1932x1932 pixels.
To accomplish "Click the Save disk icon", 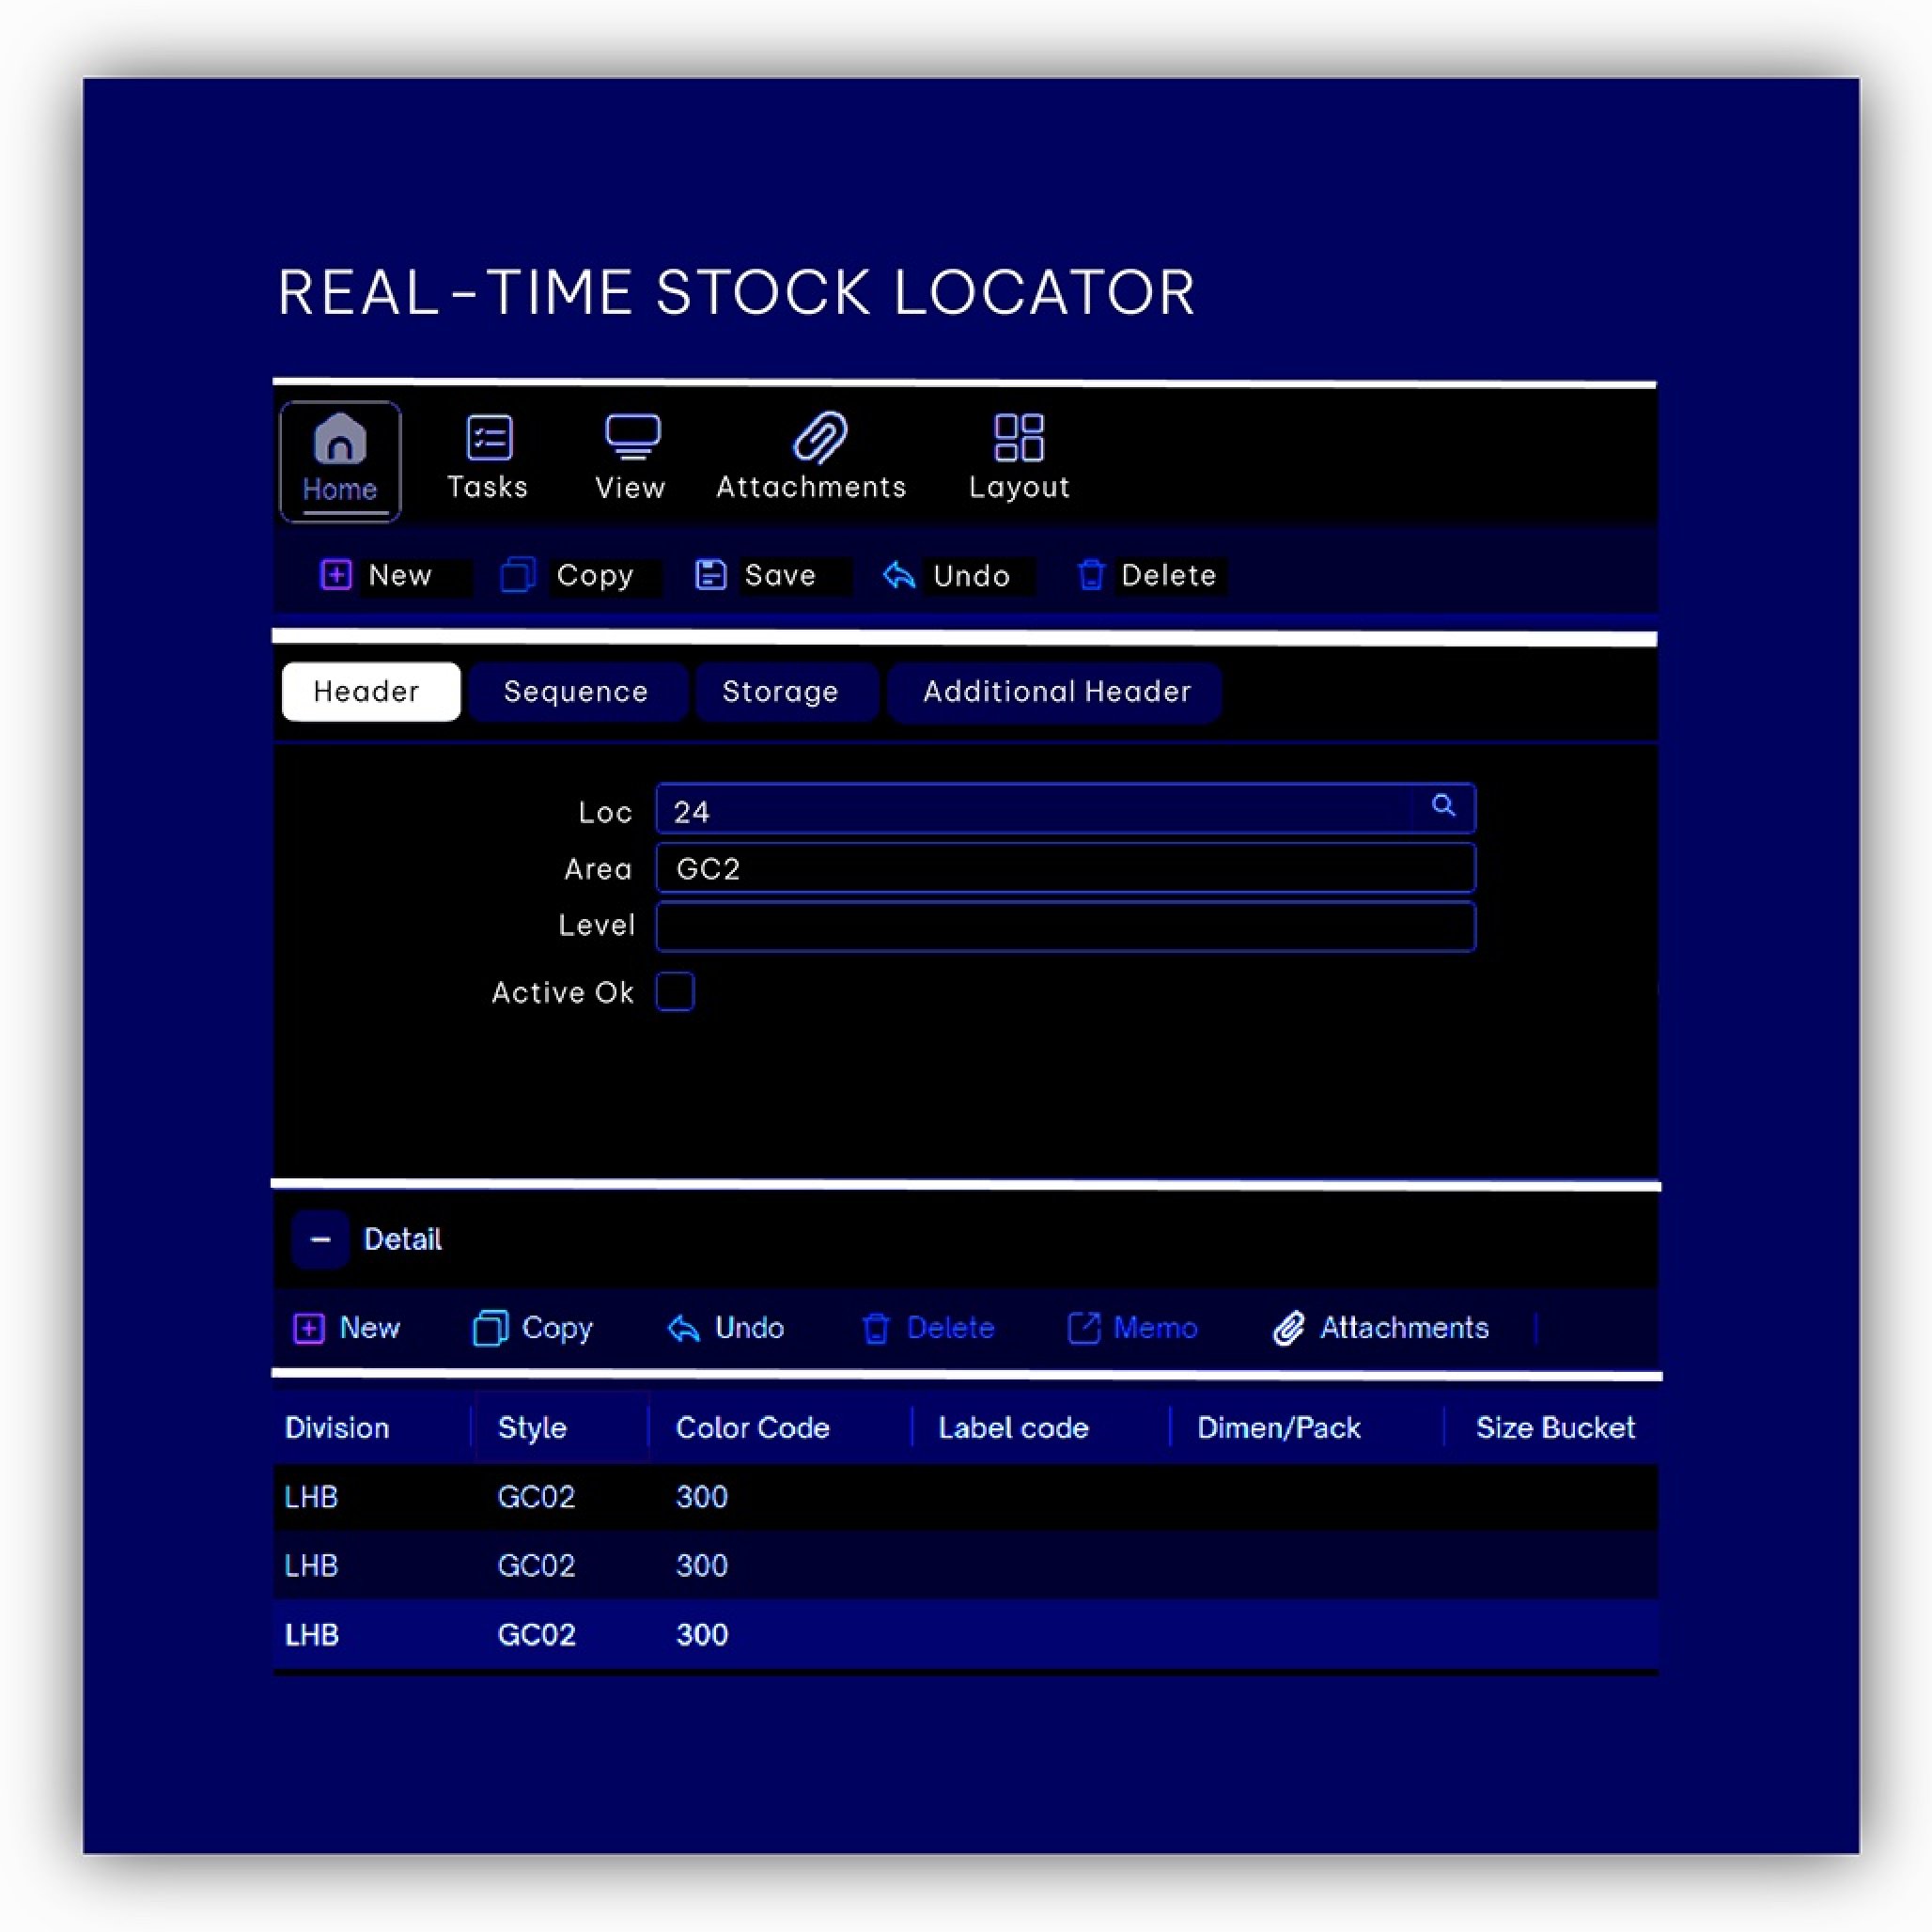I will 711,575.
